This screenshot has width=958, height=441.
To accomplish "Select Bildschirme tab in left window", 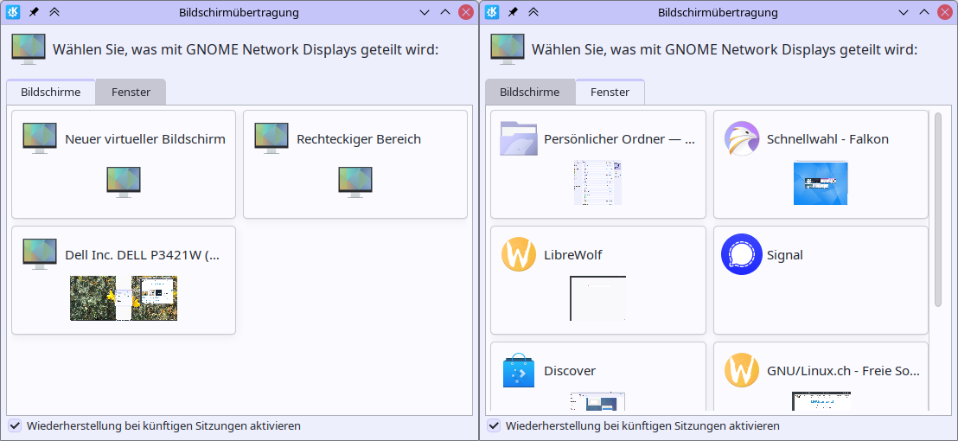I will tap(51, 92).
